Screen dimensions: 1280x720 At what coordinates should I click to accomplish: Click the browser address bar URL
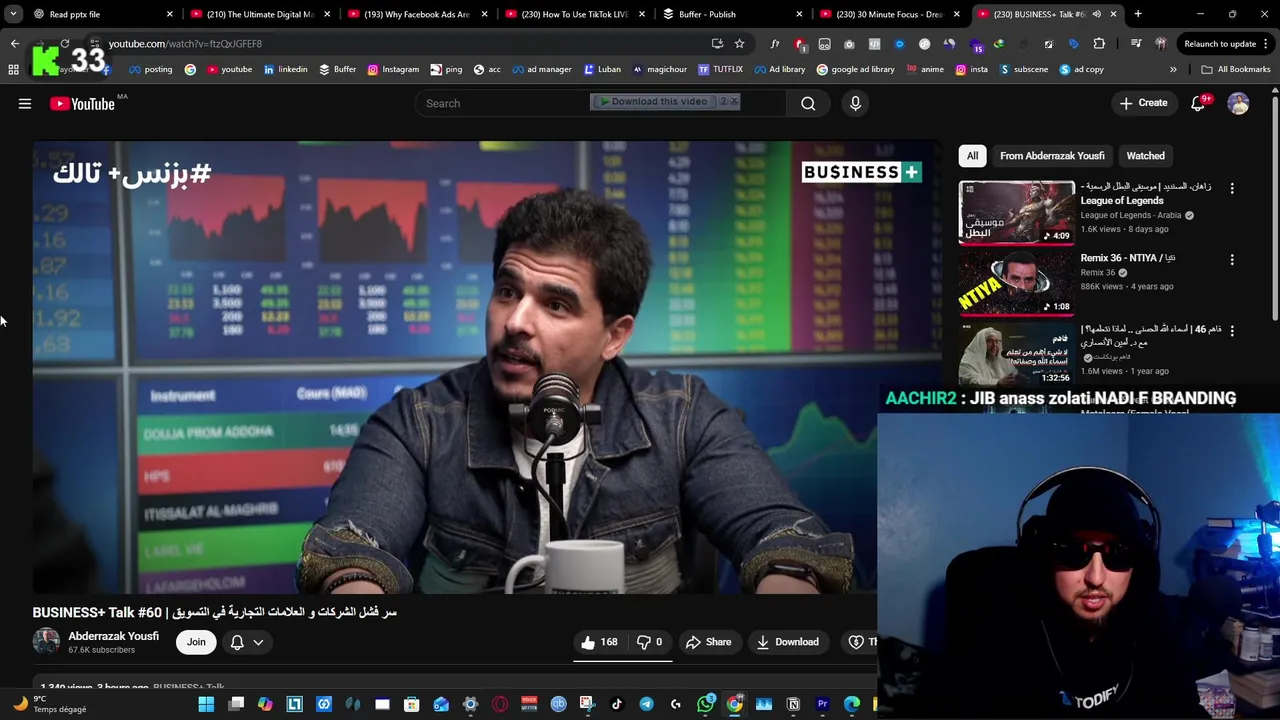point(185,43)
